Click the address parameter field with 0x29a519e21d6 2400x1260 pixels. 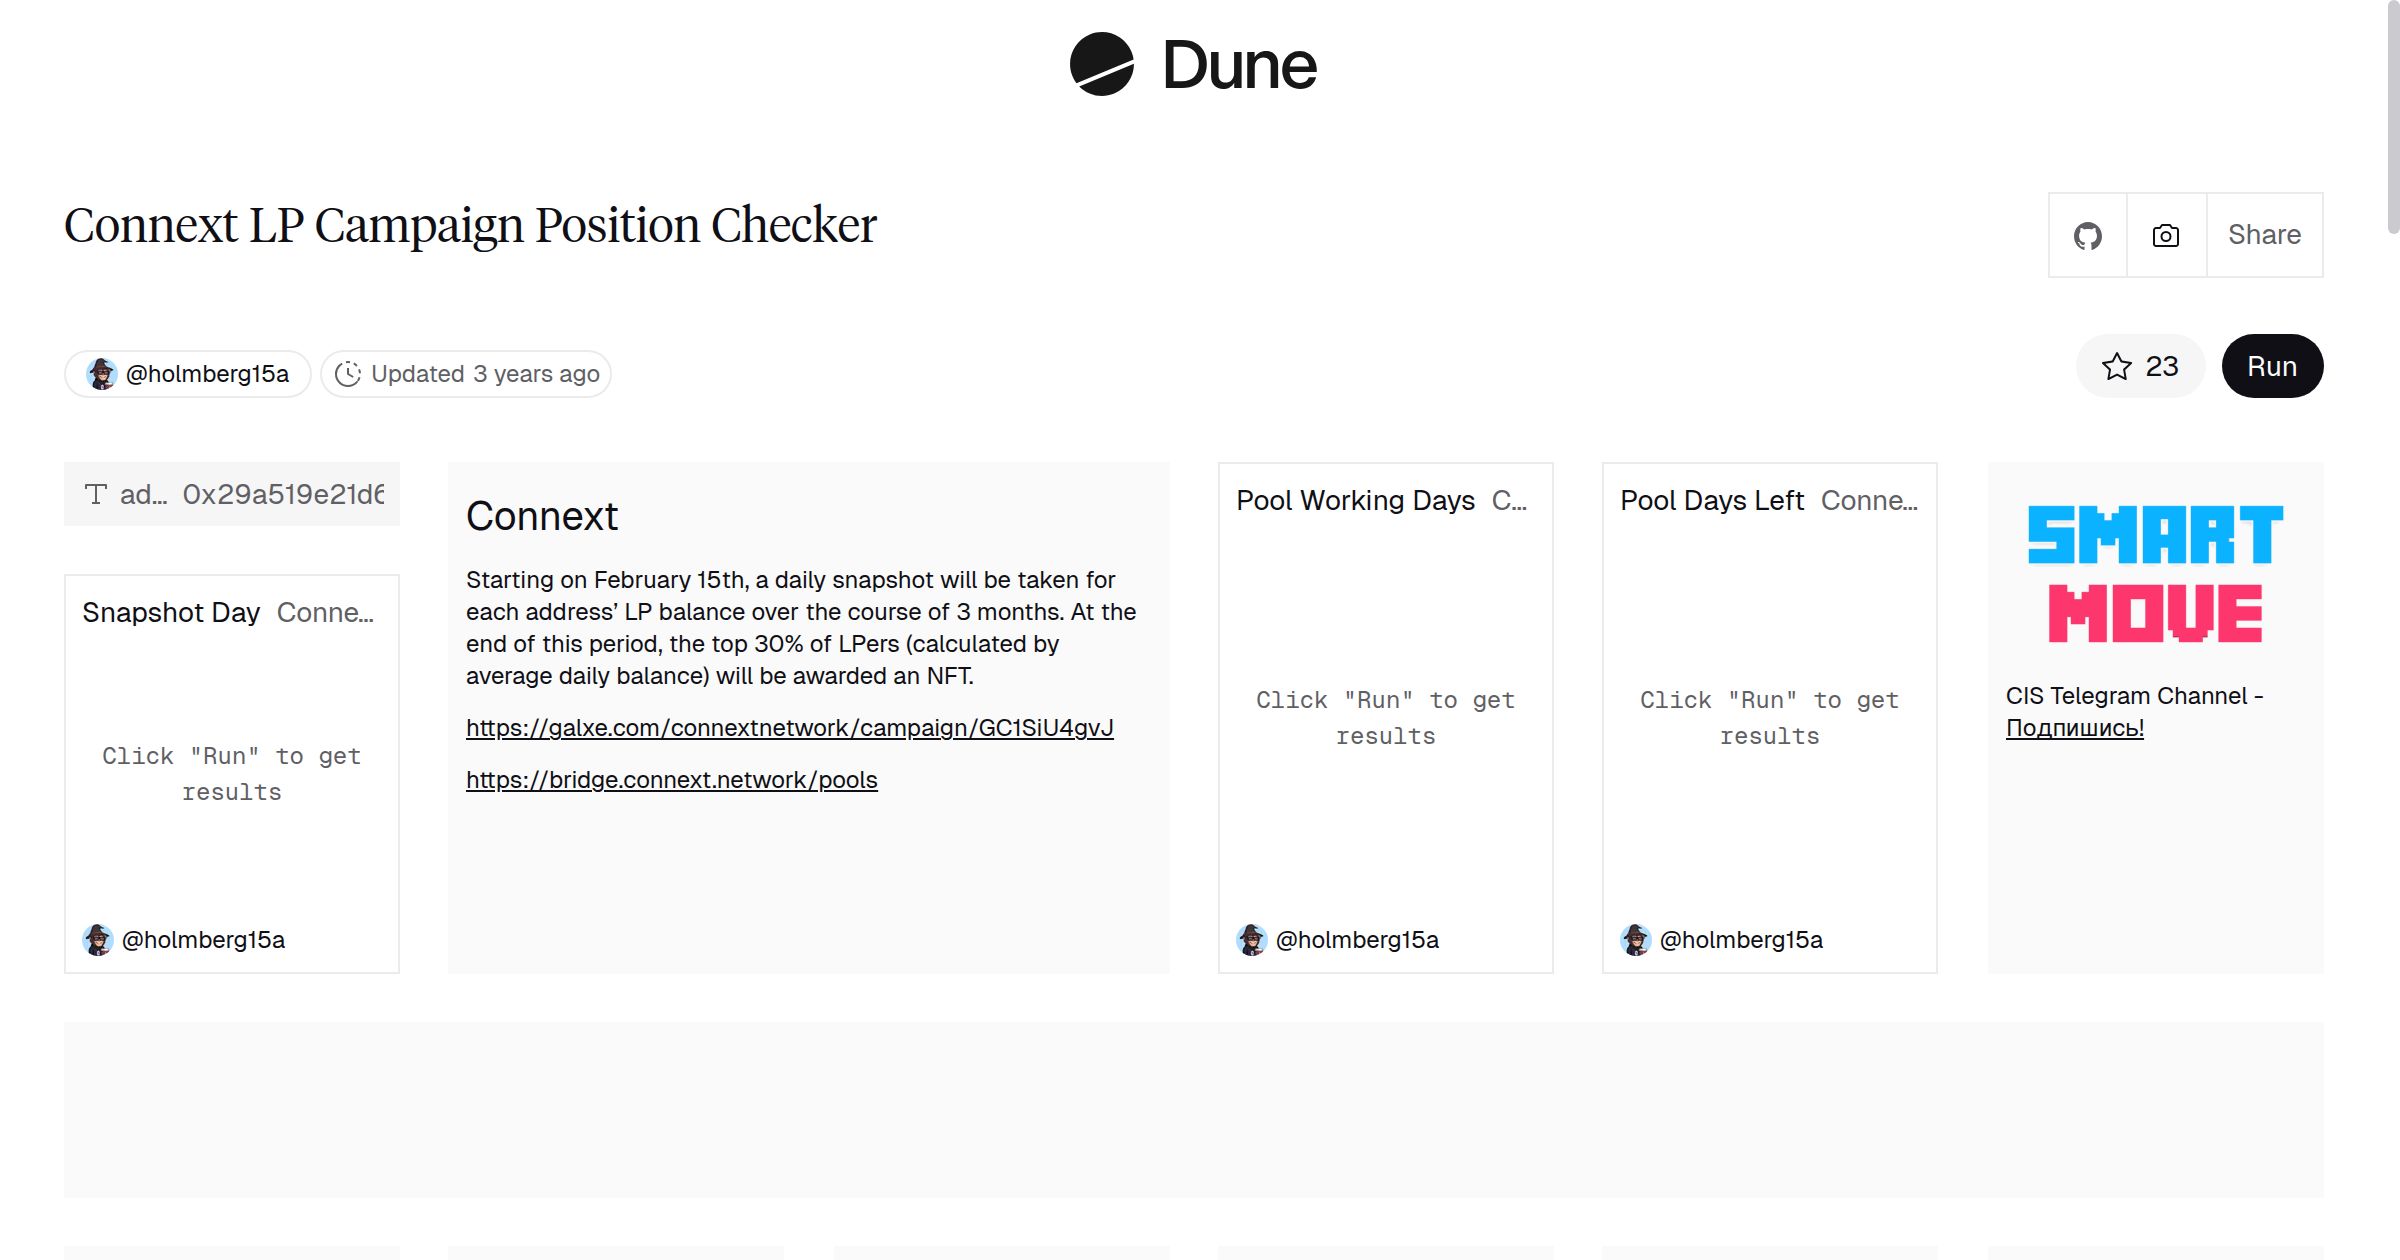point(282,493)
